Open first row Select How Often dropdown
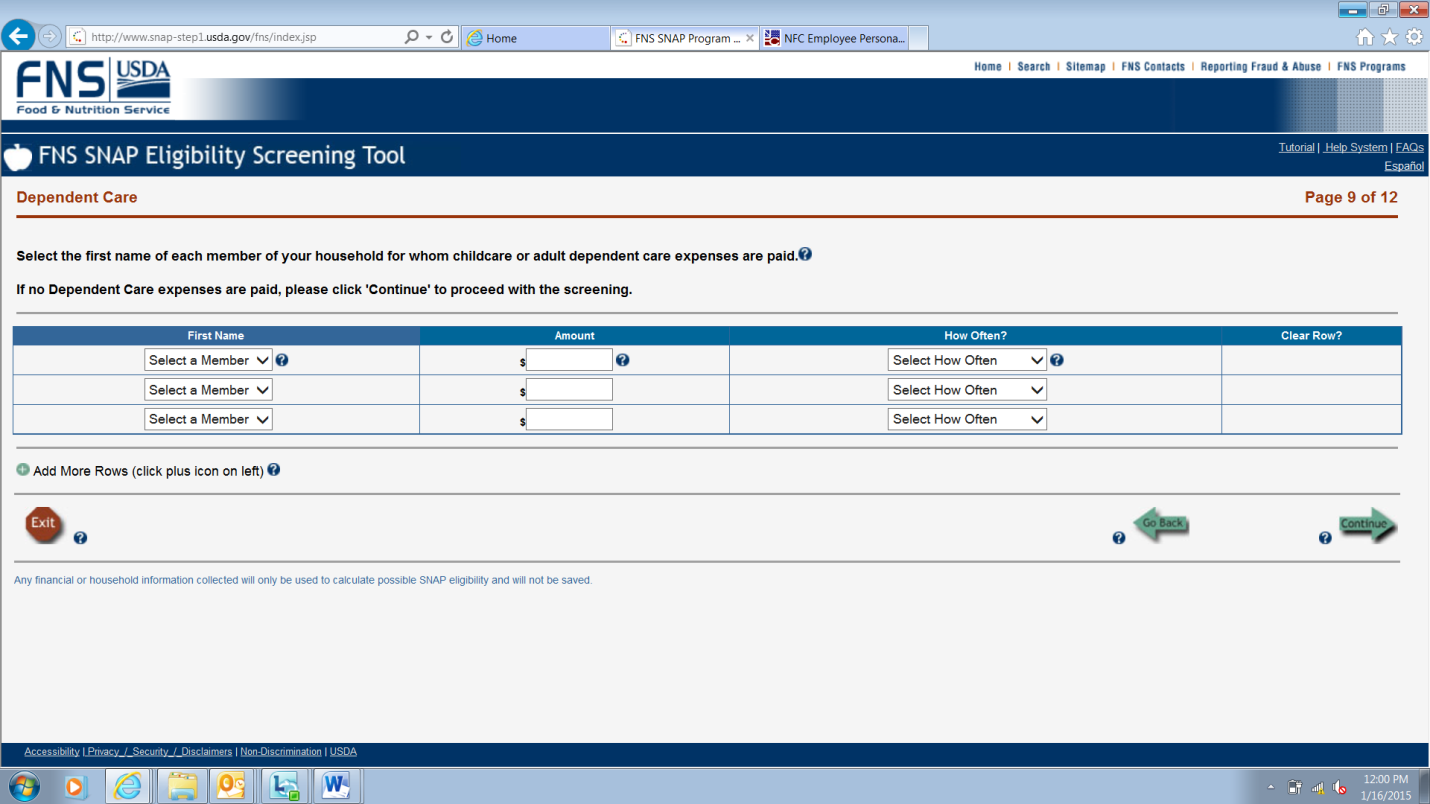 tap(967, 360)
